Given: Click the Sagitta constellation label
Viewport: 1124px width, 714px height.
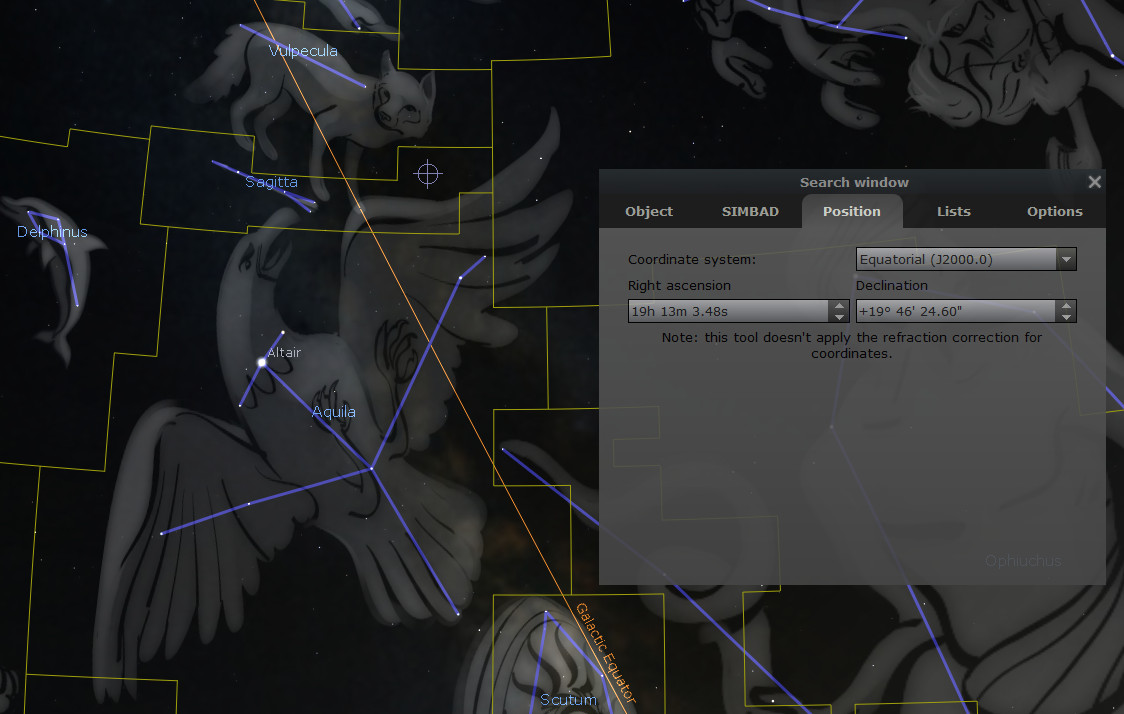Looking at the screenshot, I should pos(272,182).
